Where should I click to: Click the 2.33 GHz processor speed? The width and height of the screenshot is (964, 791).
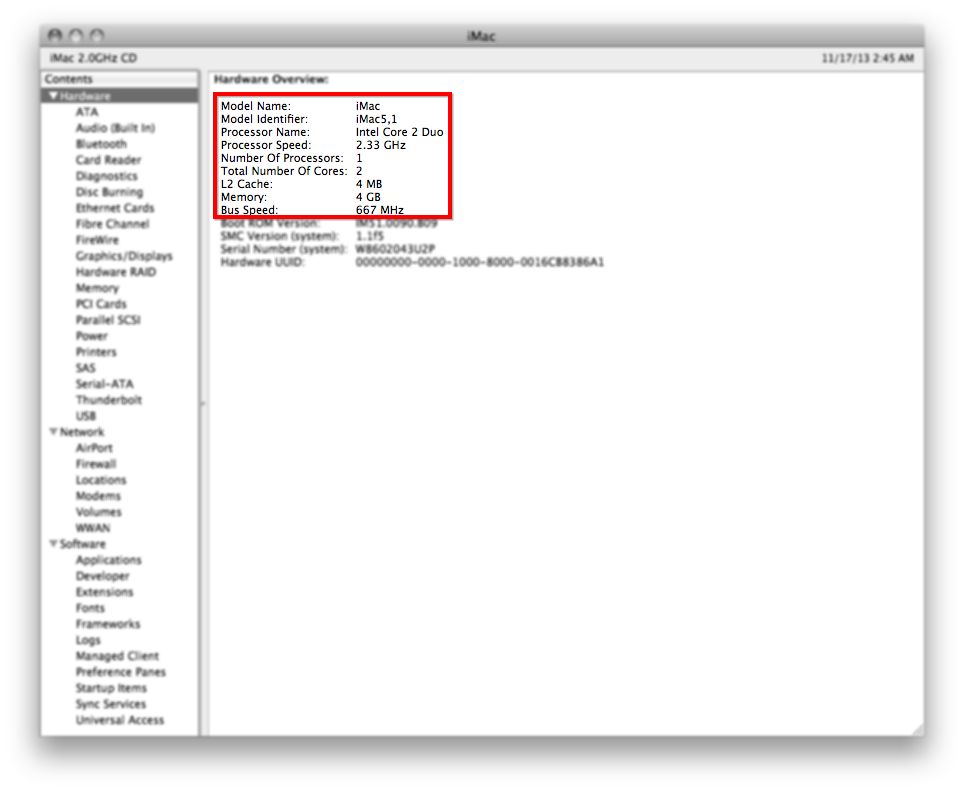tap(381, 144)
